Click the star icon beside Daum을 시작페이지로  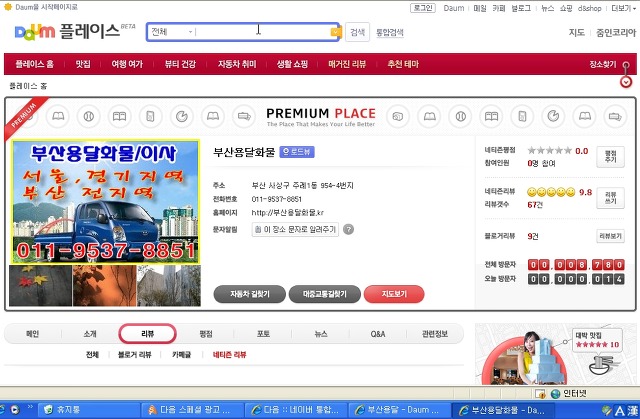click(8, 7)
